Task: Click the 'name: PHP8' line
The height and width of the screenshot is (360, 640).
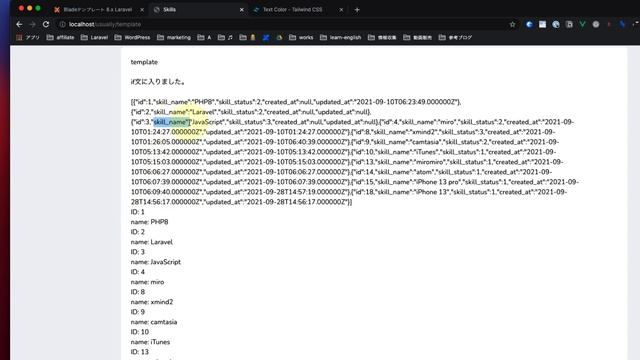Action: 149,222
